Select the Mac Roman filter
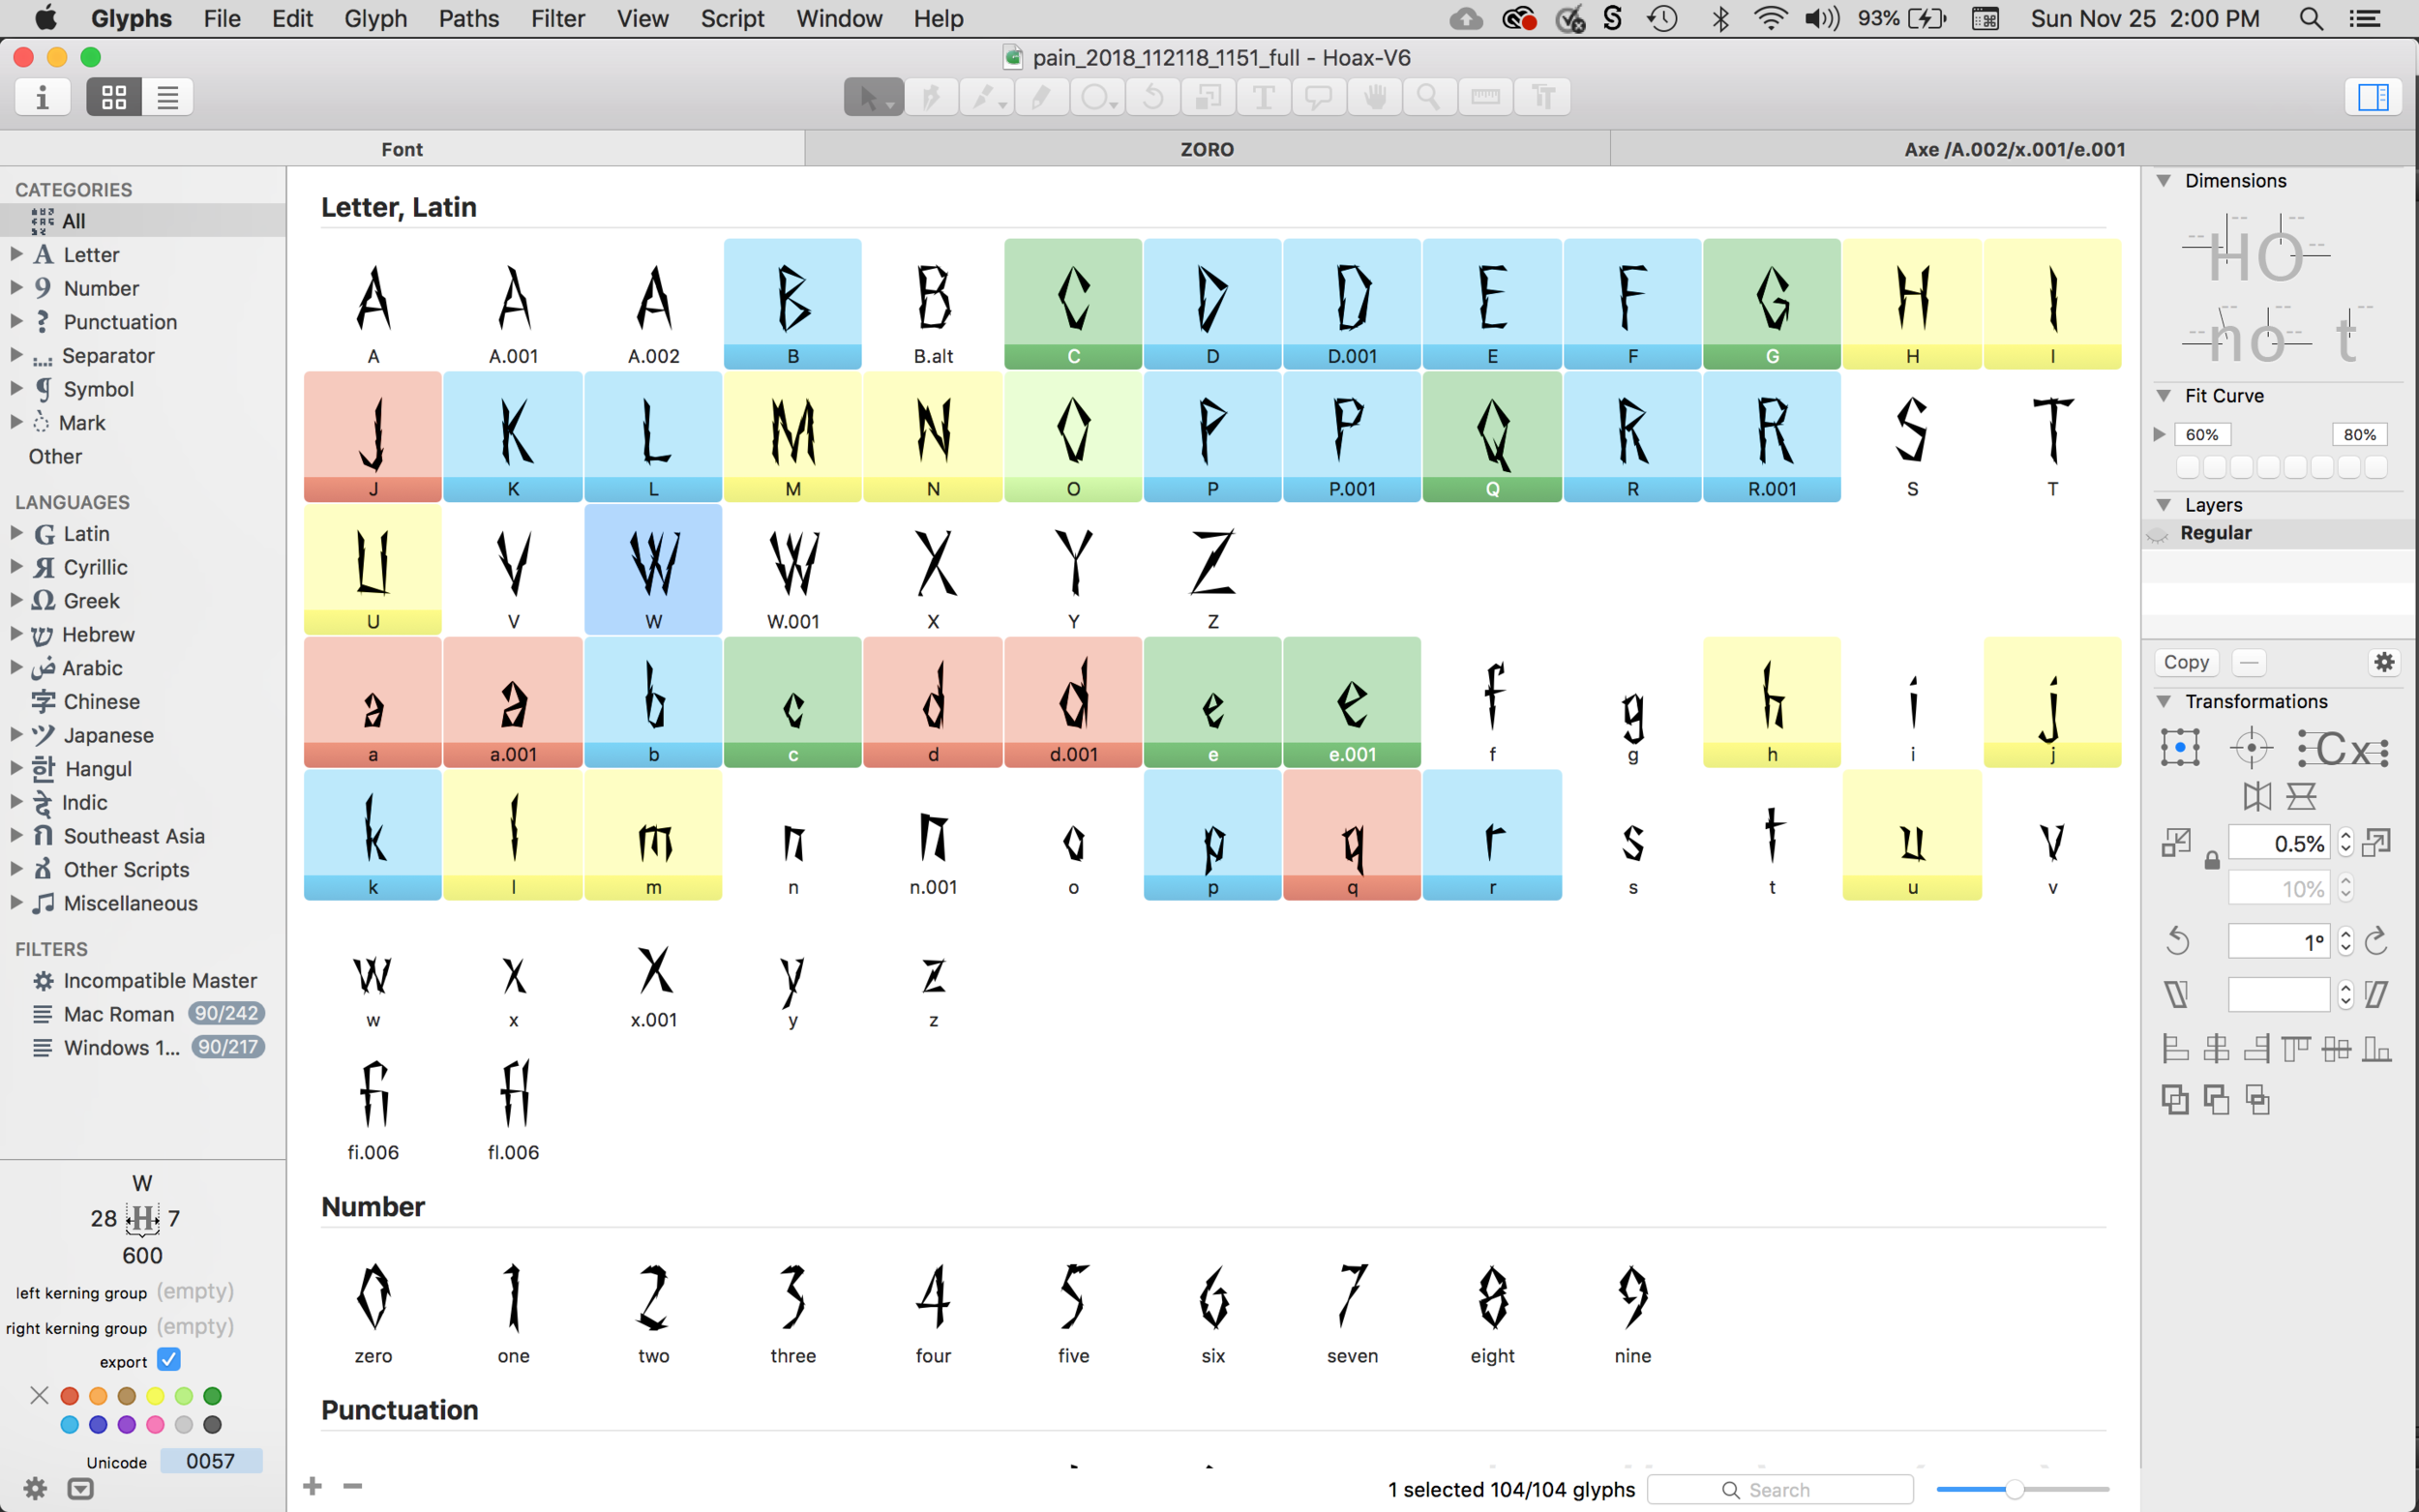Image resolution: width=2419 pixels, height=1512 pixels. (118, 1014)
